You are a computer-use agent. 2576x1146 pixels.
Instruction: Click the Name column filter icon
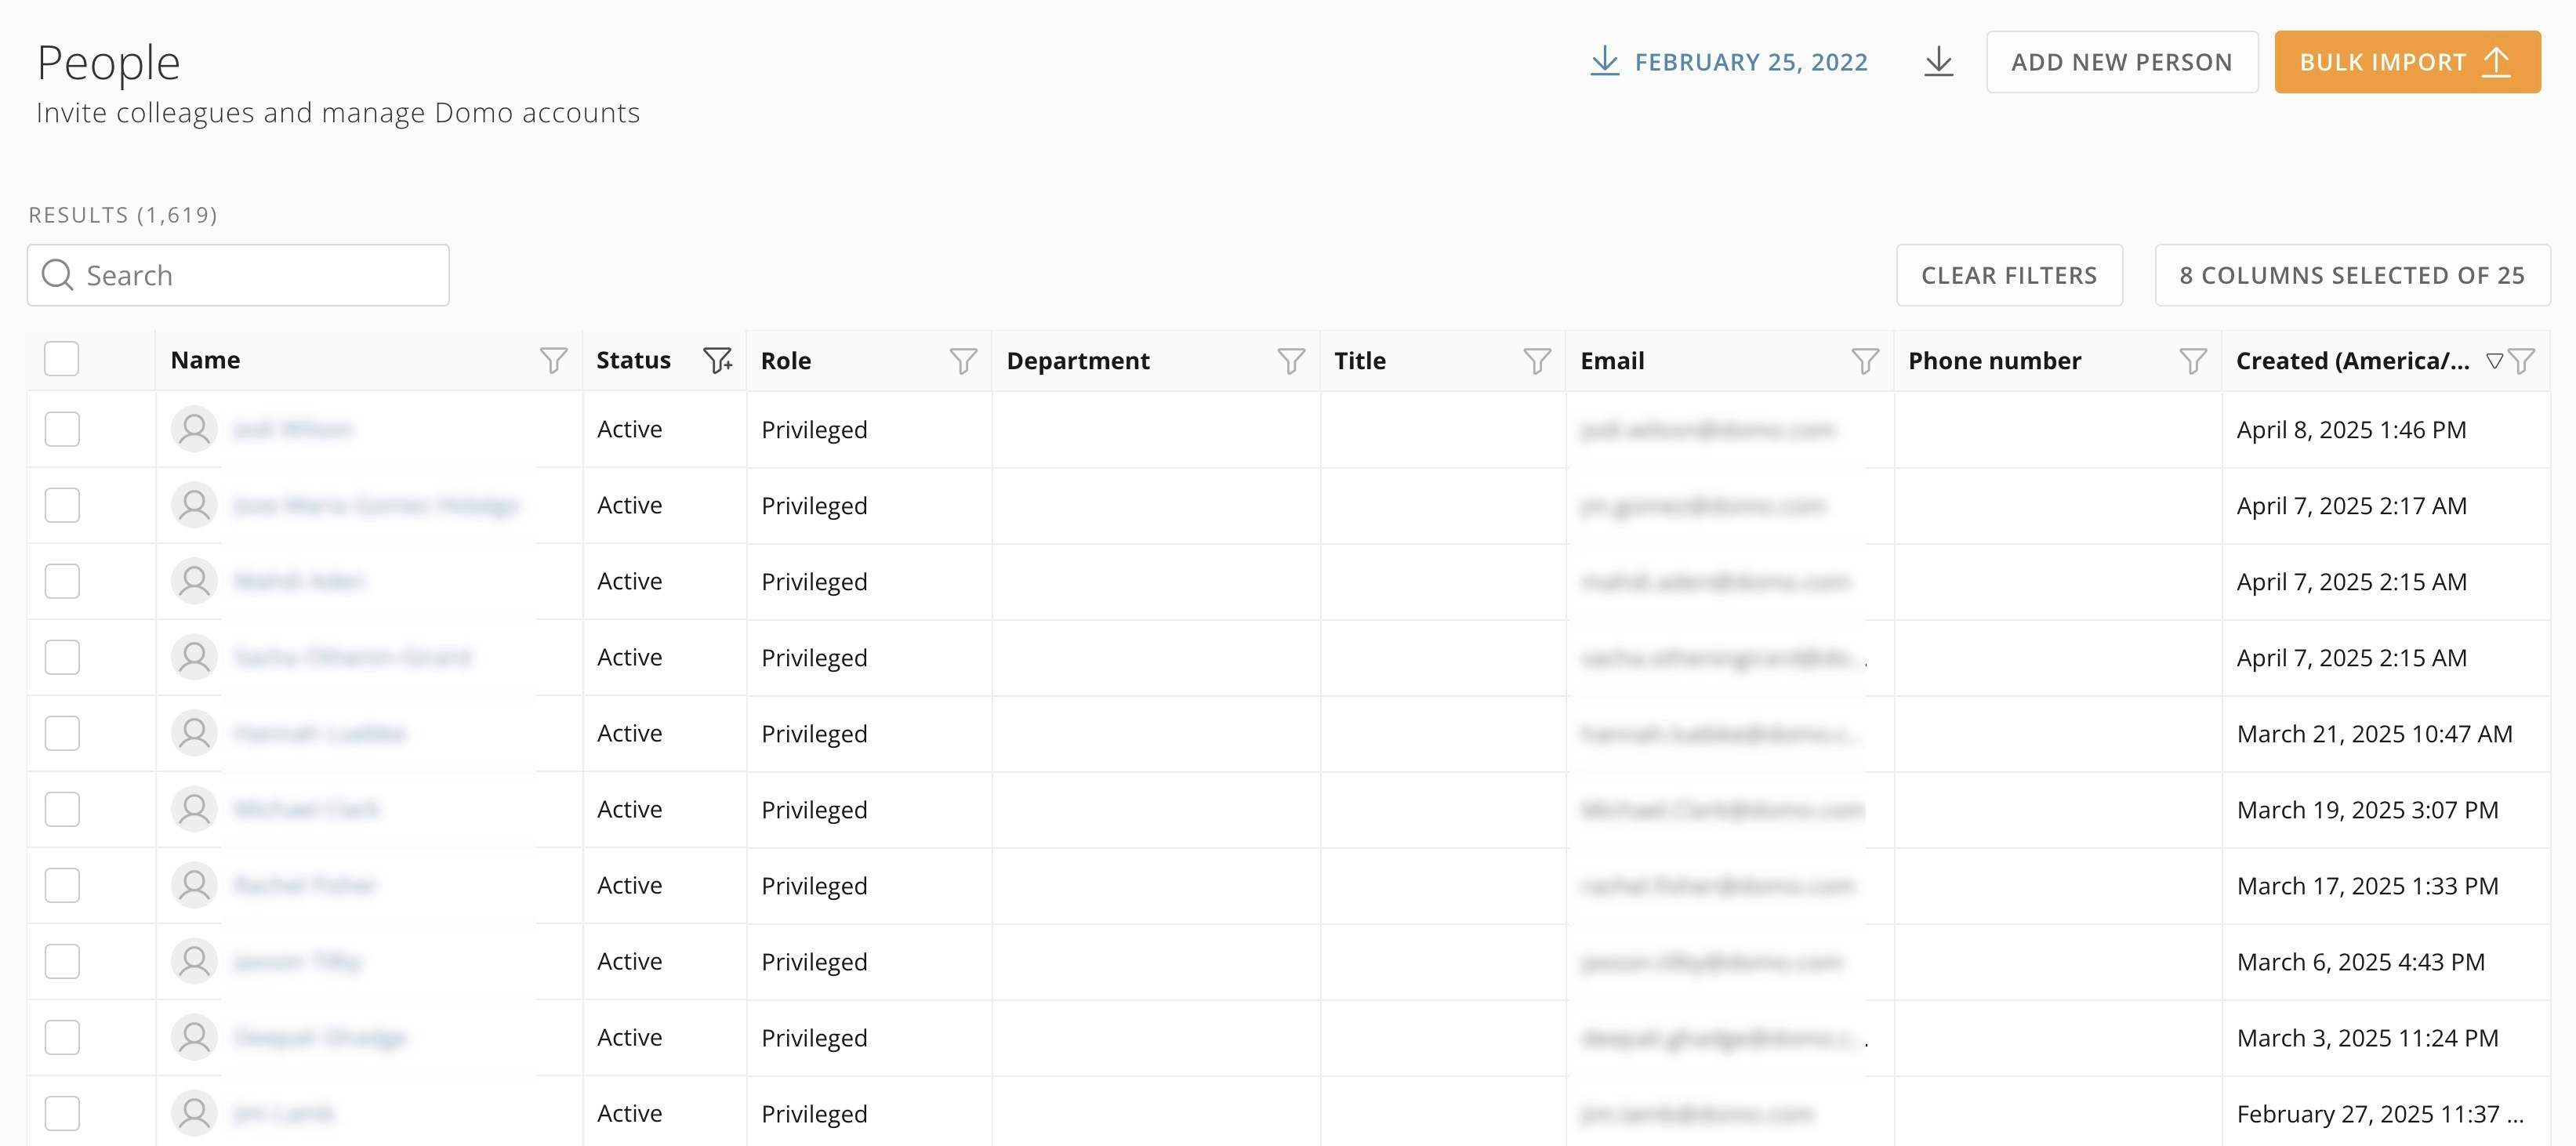(553, 360)
